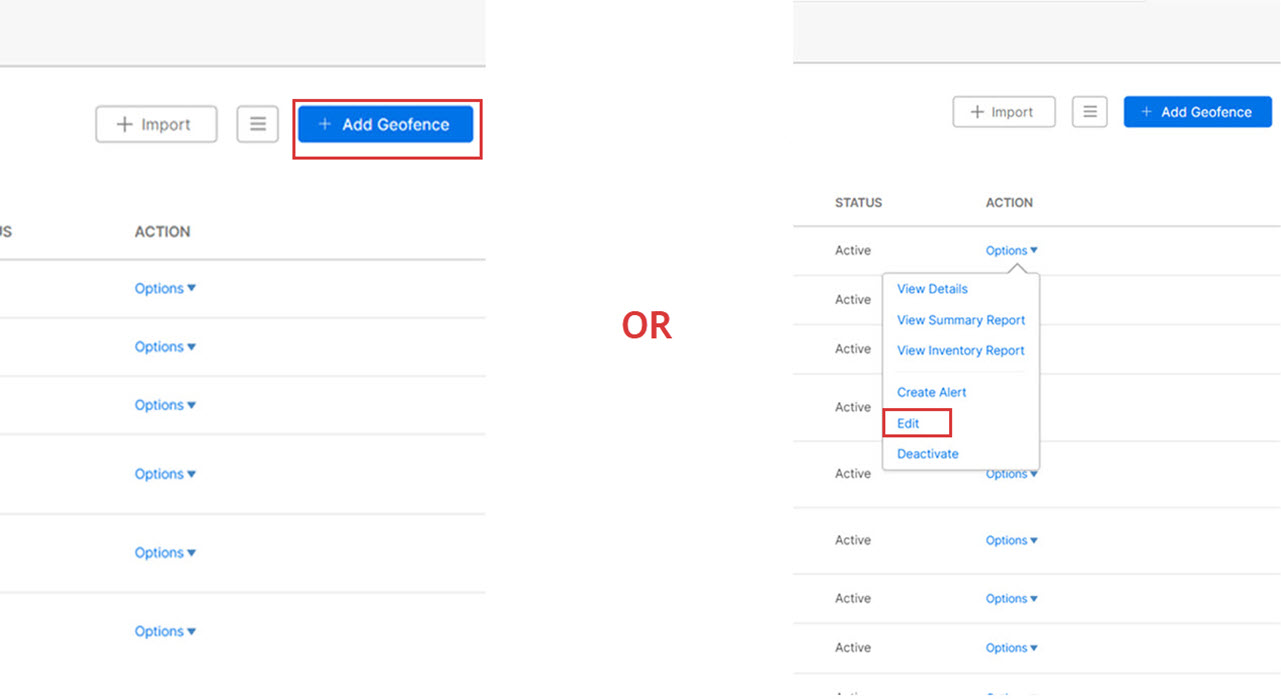Select Create Alert in the Options menu

(x=932, y=393)
